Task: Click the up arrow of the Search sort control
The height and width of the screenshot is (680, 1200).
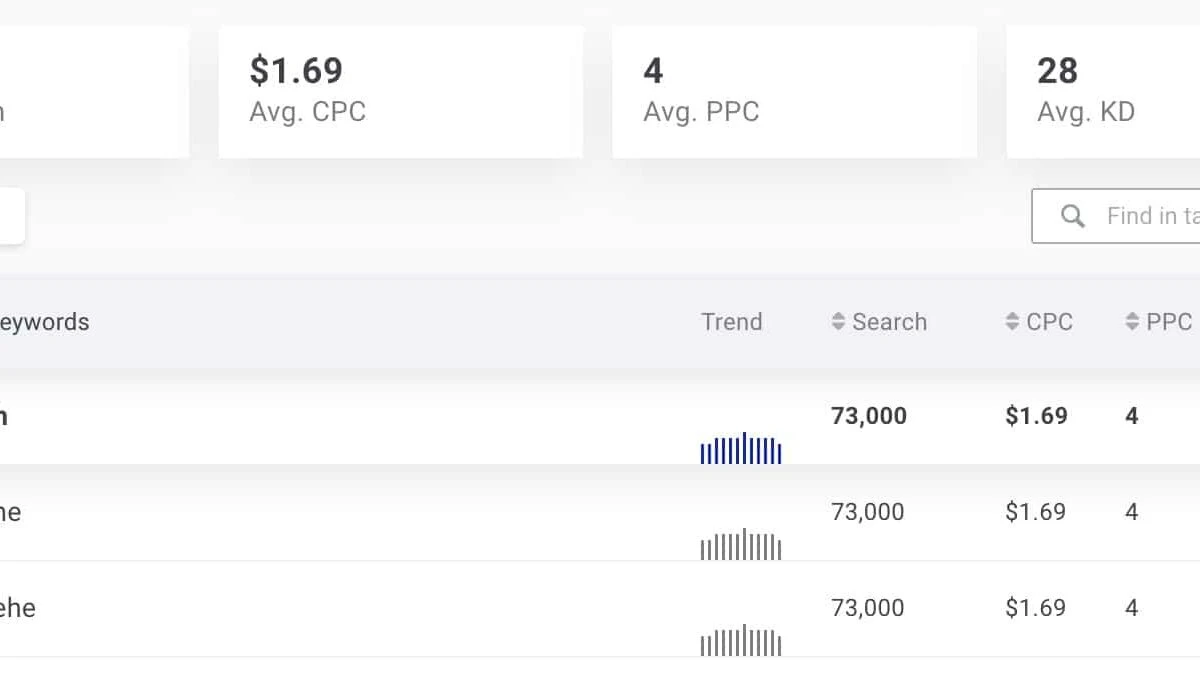Action: (x=837, y=317)
